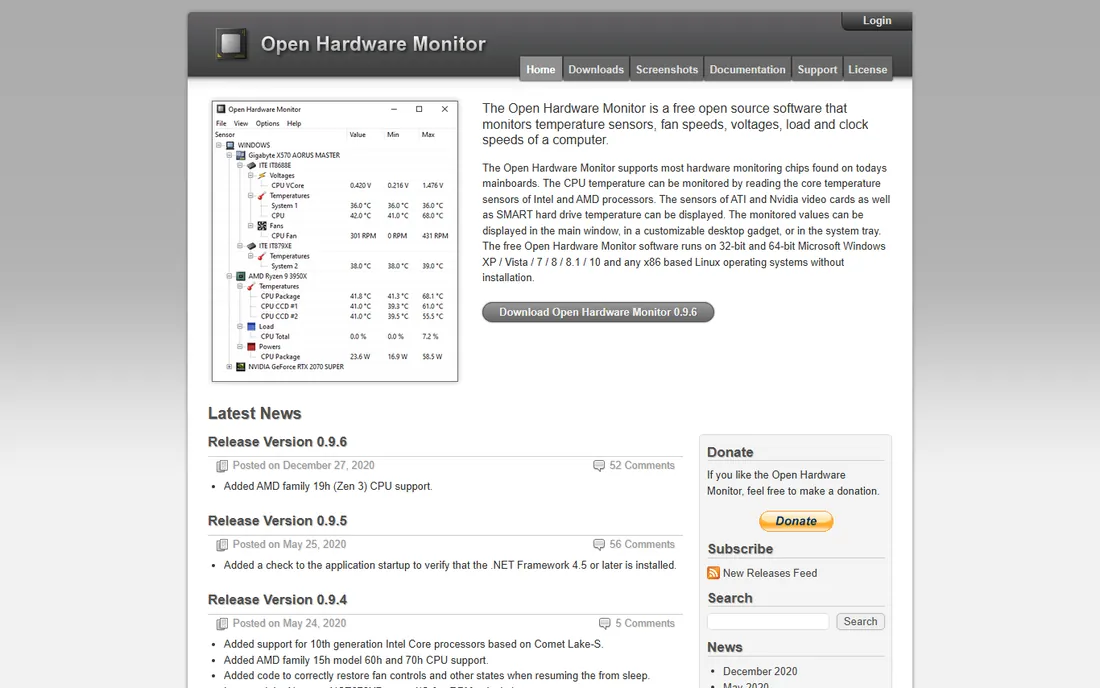Select the ITE IT879XE chip icon
Viewport: 1100px width, 688px height.
pos(251,246)
